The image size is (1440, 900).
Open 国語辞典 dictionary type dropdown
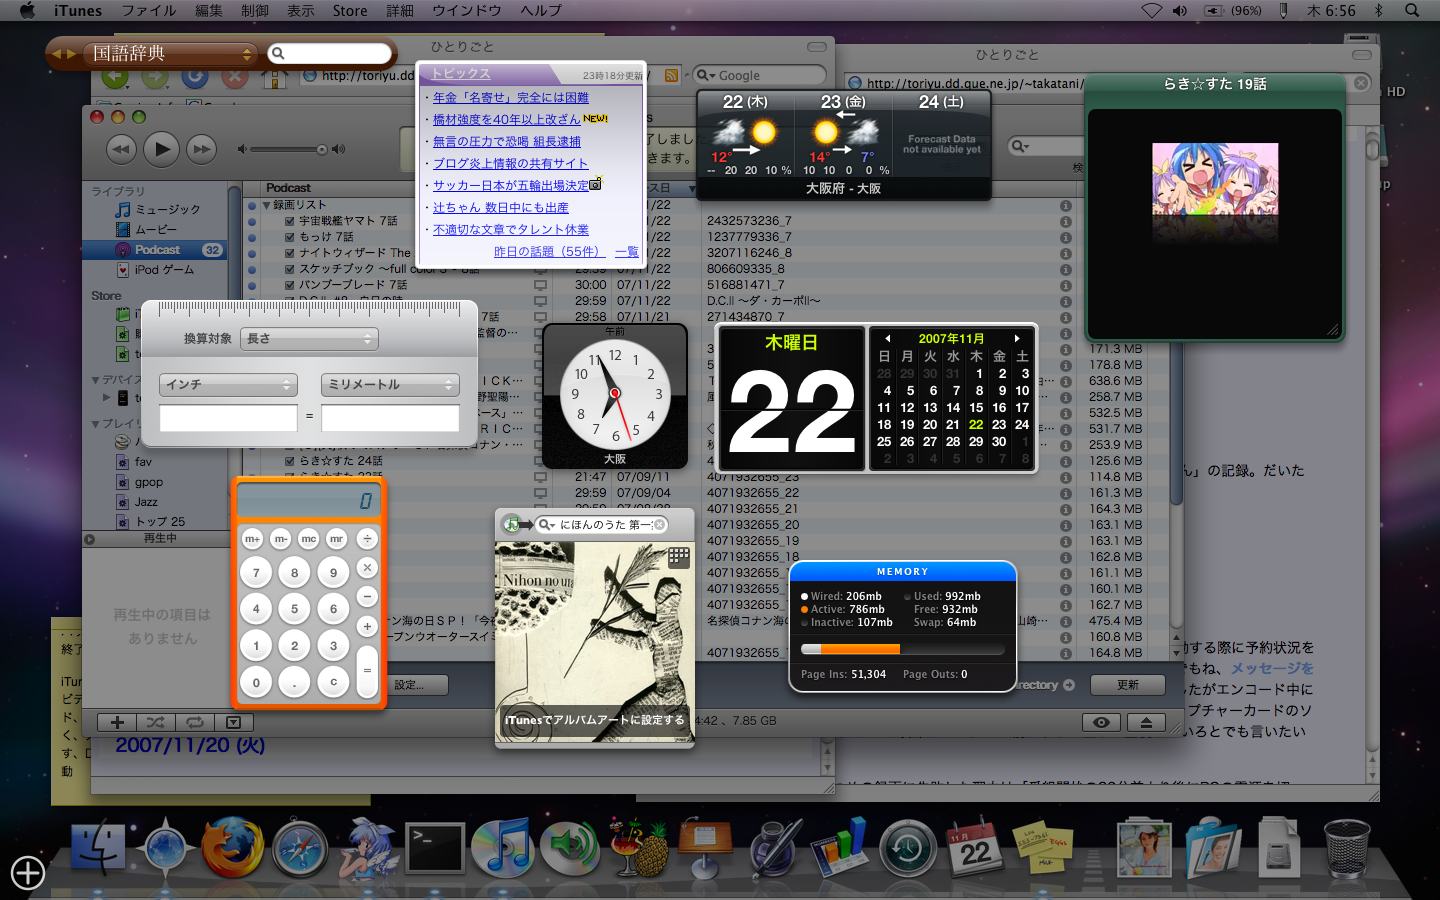[172, 53]
